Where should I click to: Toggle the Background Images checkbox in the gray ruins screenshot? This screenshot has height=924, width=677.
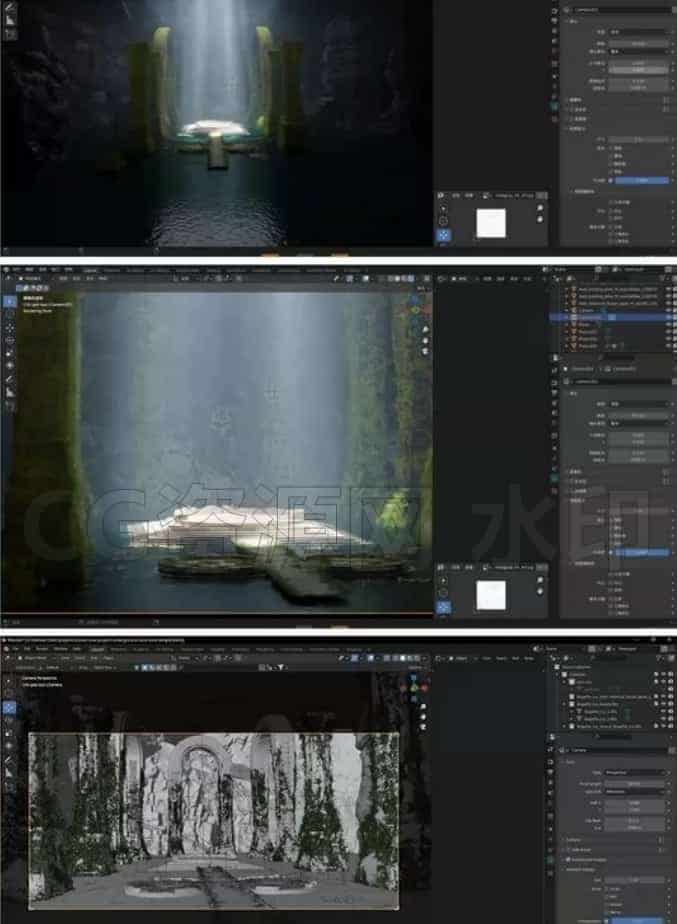pos(569,860)
